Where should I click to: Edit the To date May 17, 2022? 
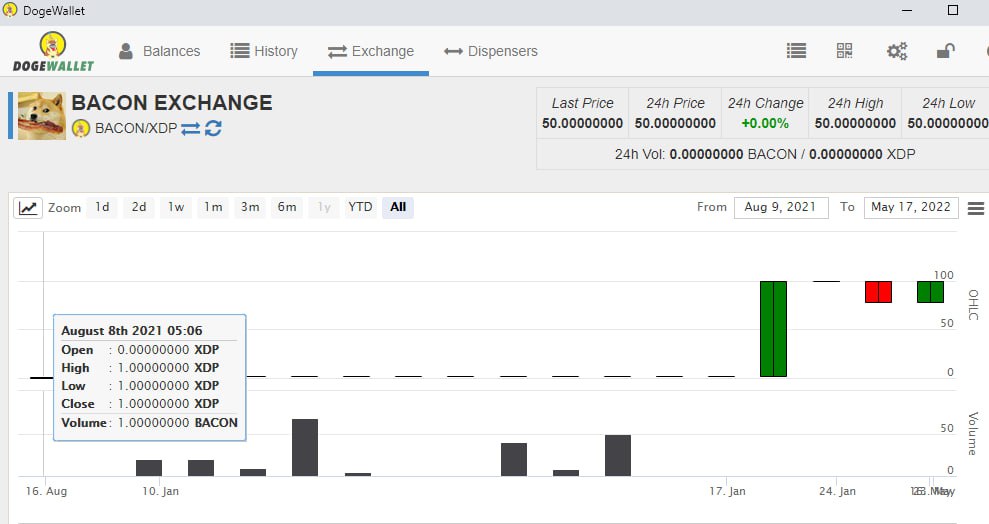[x=911, y=207]
